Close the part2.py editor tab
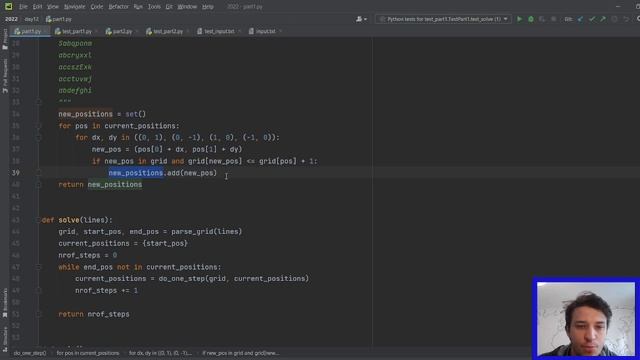This screenshot has height=360, width=640. click(x=137, y=31)
